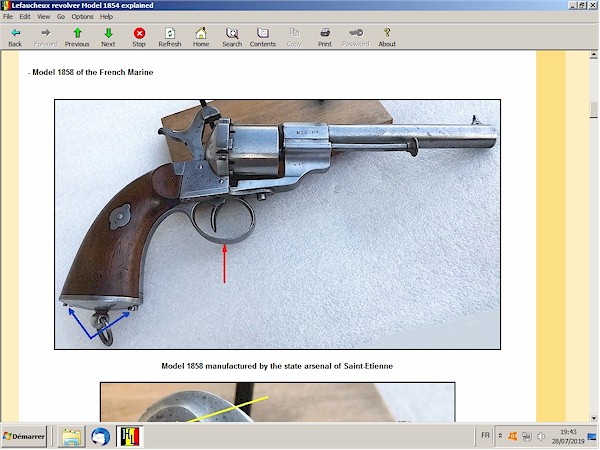Print the current topic
This screenshot has height=450, width=600.
coord(325,38)
